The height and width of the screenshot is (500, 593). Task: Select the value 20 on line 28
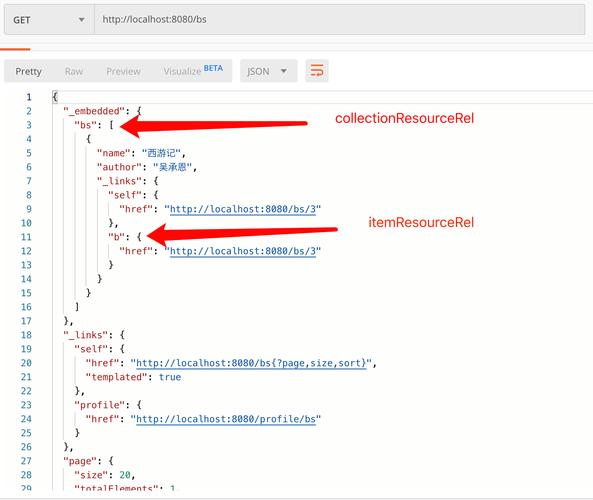click(125, 475)
